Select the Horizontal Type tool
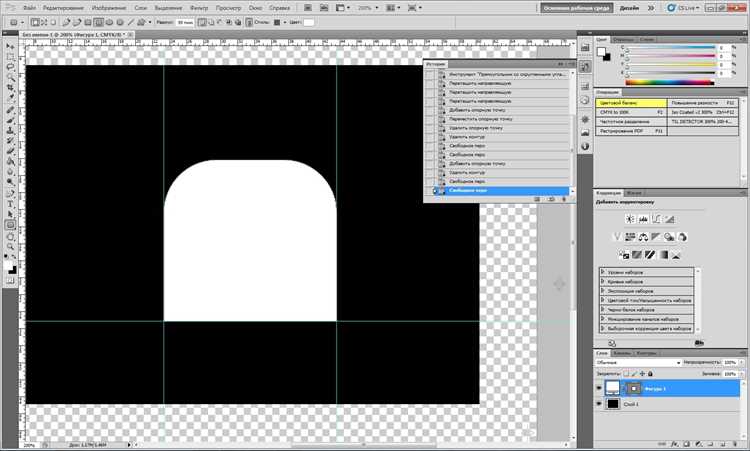Screen dimensions: 750x451 [x=10, y=204]
